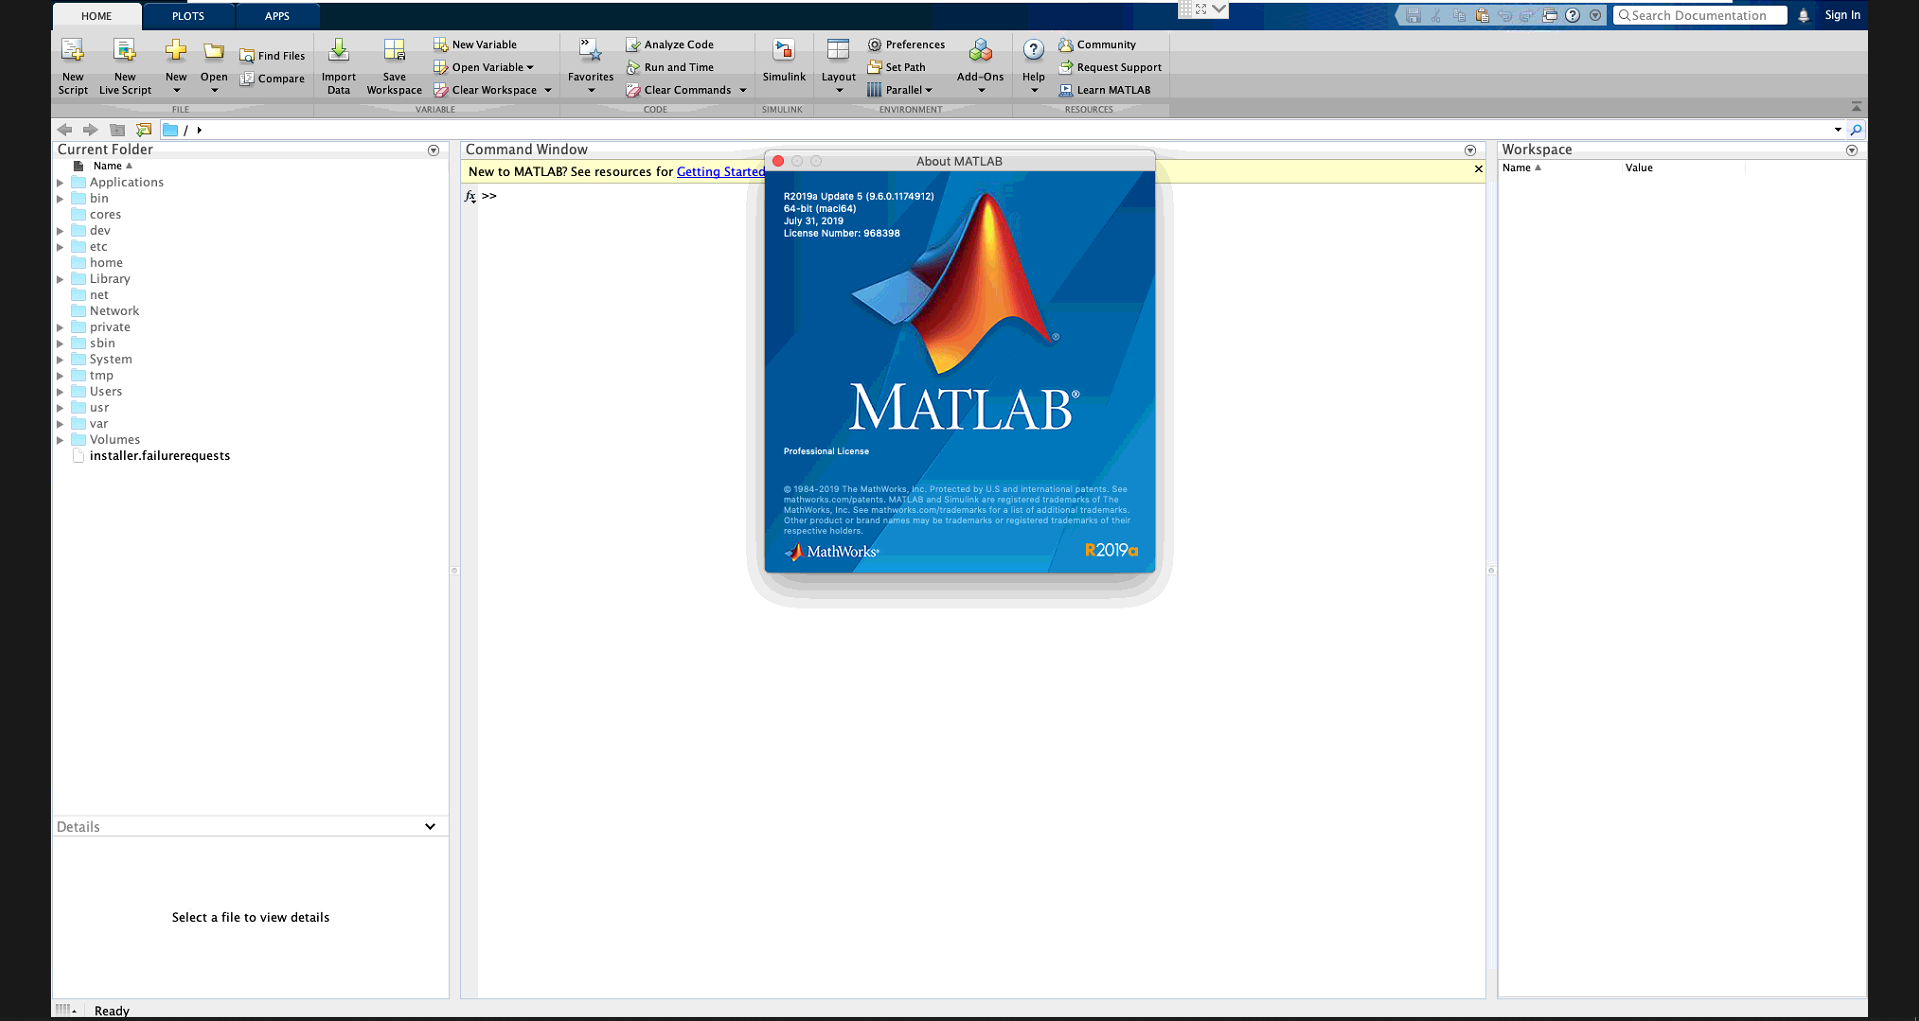Screen dimensions: 1919x1021
Task: Dismiss the New to MATLAB banner
Action: pos(1478,169)
